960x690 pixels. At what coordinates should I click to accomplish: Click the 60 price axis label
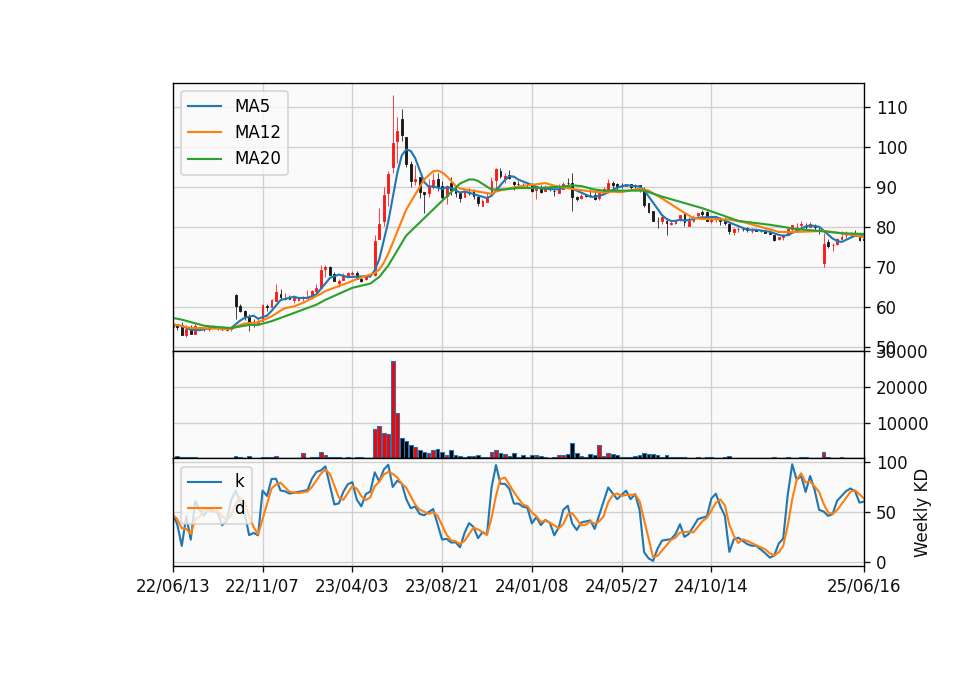pos(887,308)
